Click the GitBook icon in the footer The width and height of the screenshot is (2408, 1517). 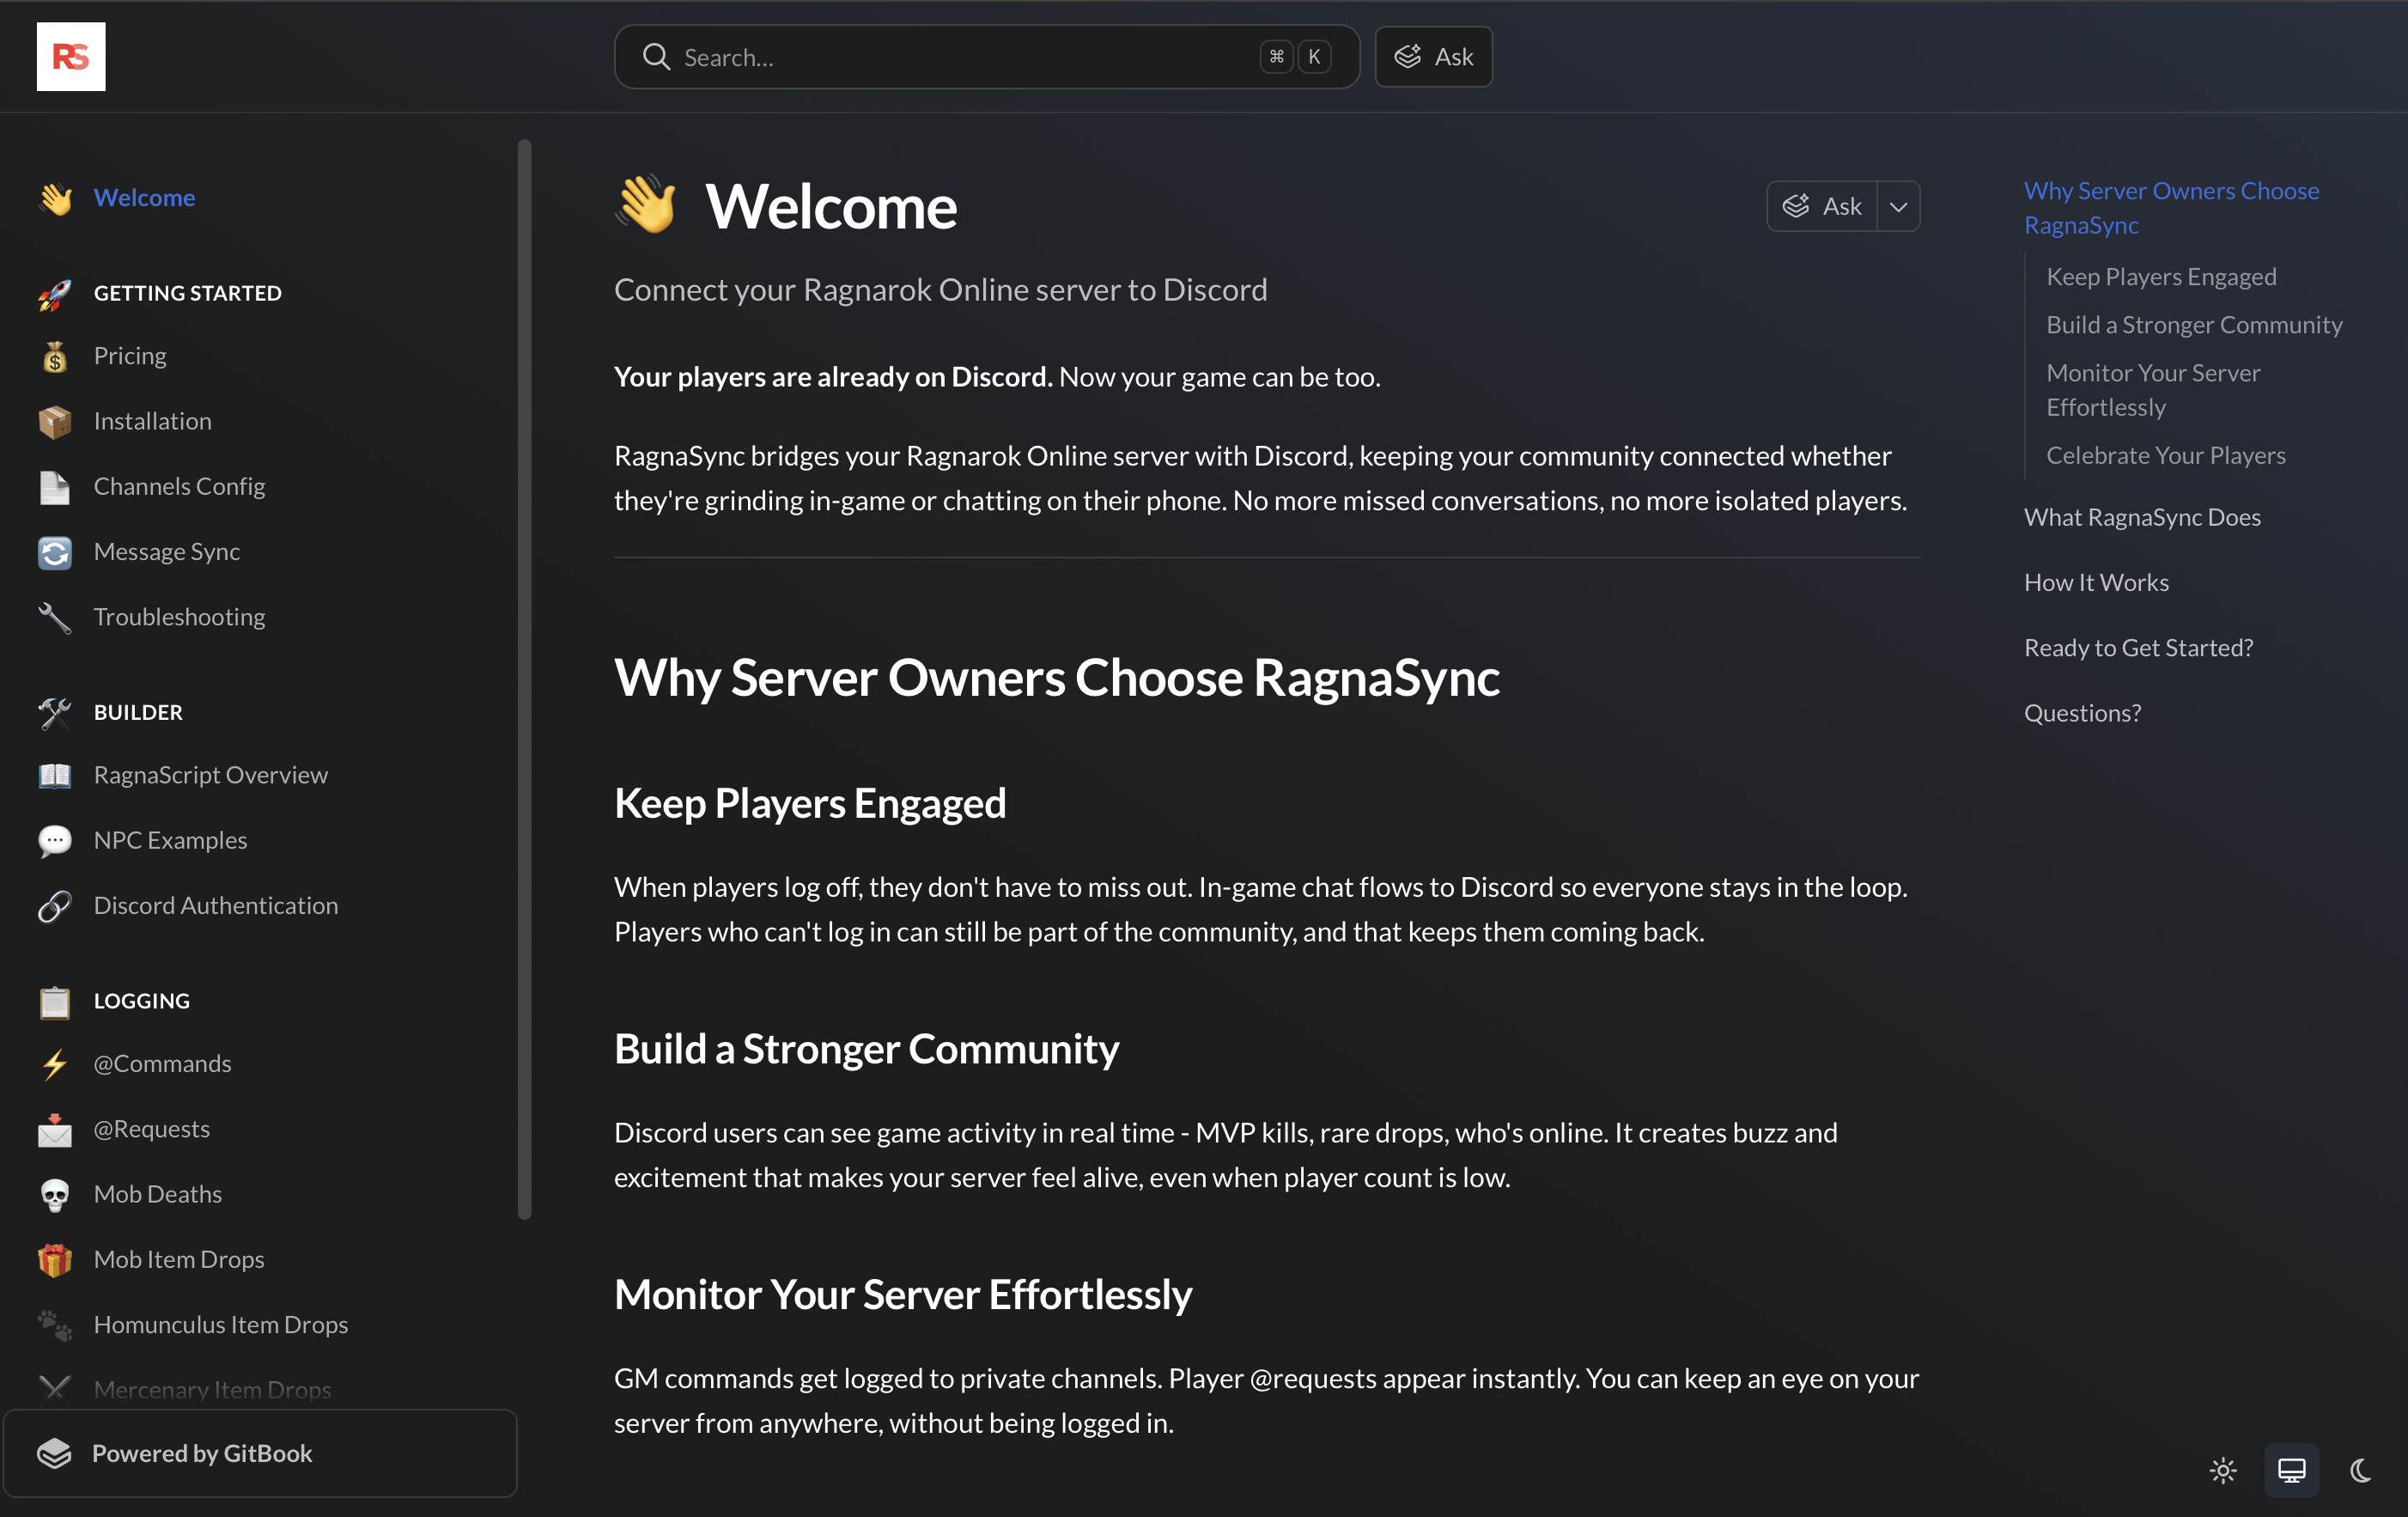(x=55, y=1453)
